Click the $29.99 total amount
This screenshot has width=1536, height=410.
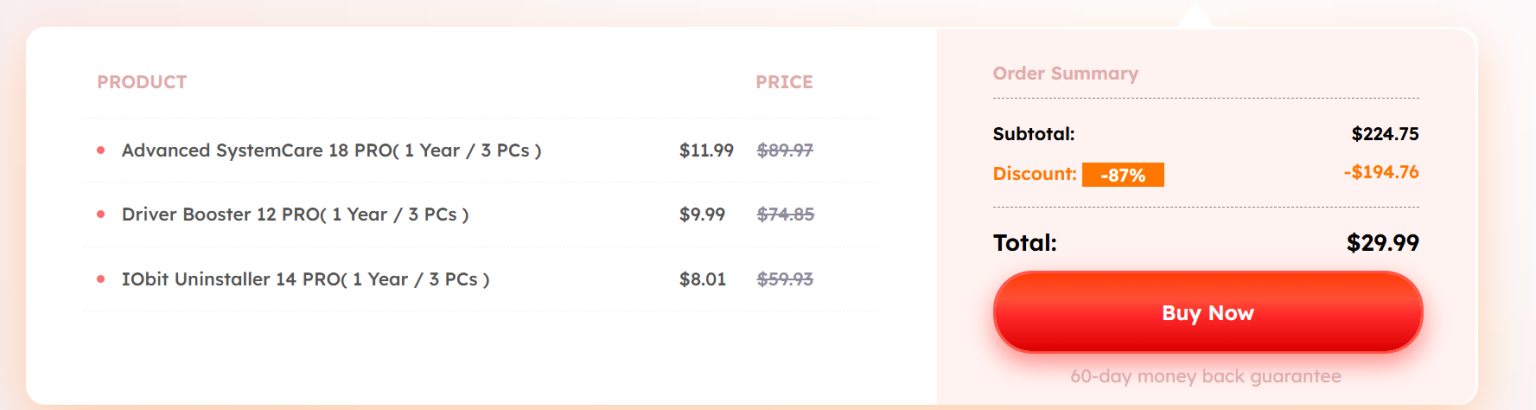(1383, 243)
